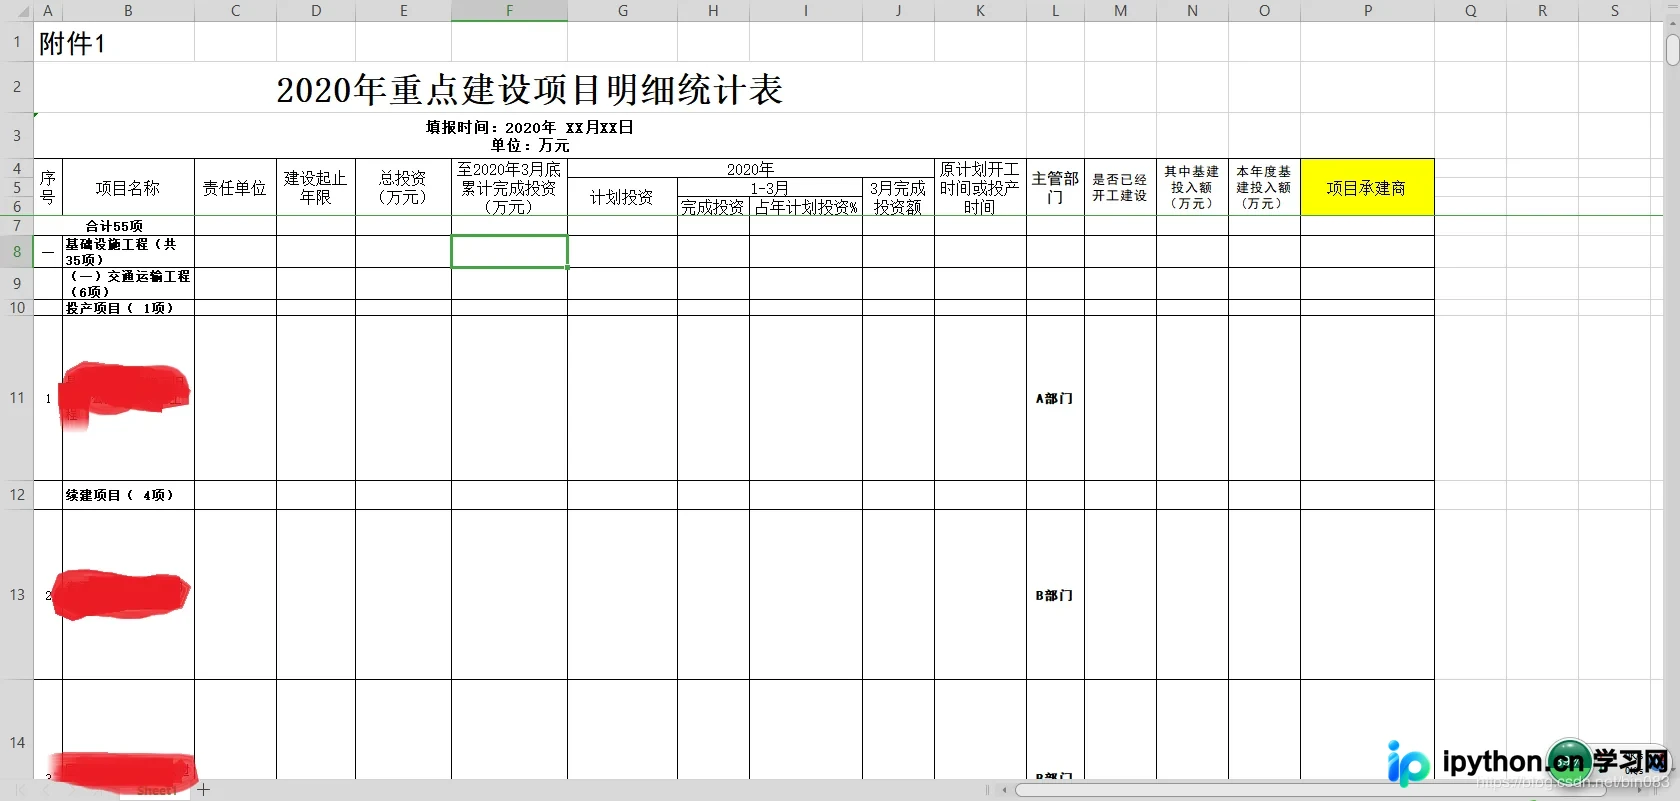Click the 责任单位 header cell
Screen dimensions: 1680x801
click(235, 187)
